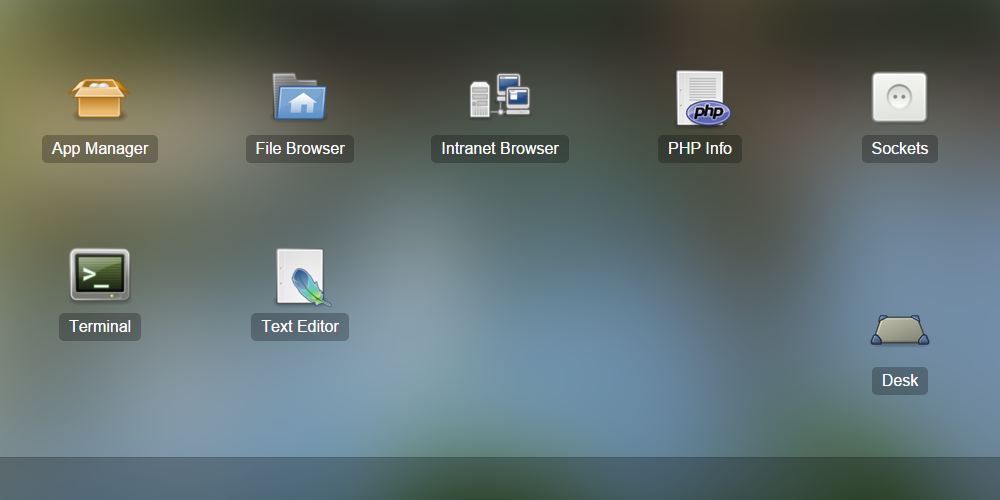Image resolution: width=1000 pixels, height=500 pixels.
Task: Click the "Text Editor" label
Action: [300, 327]
